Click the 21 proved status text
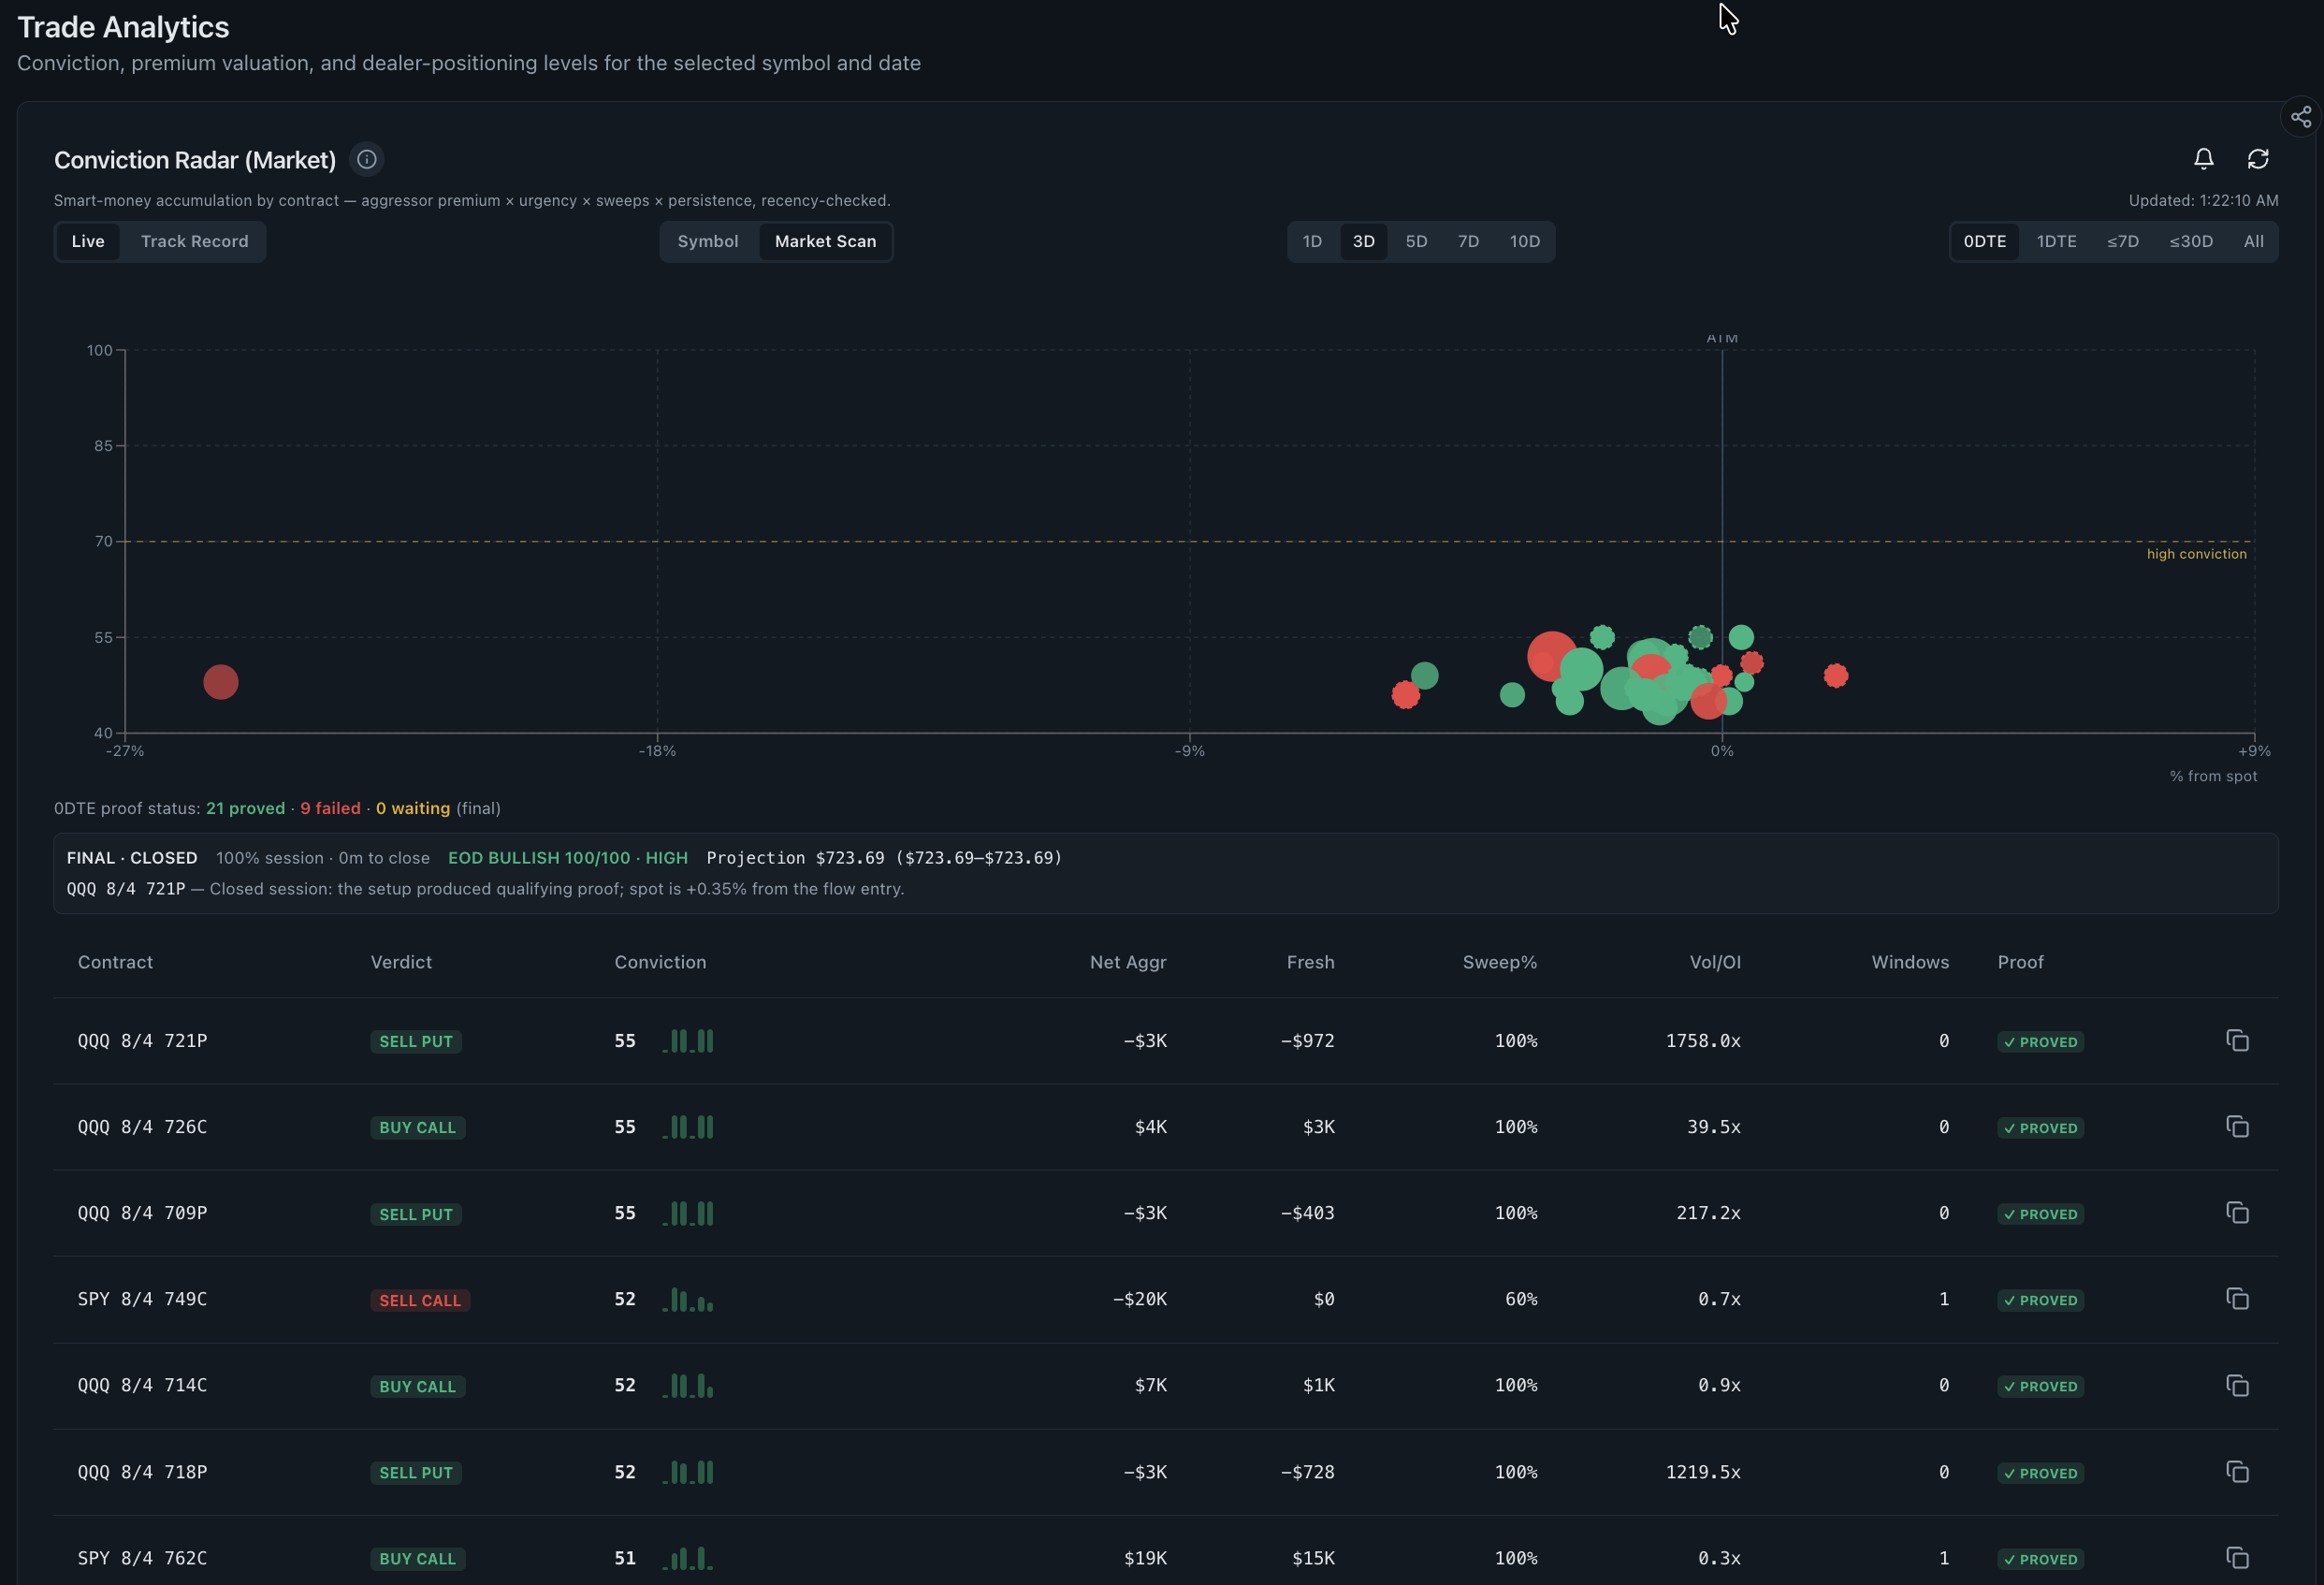 [245, 808]
